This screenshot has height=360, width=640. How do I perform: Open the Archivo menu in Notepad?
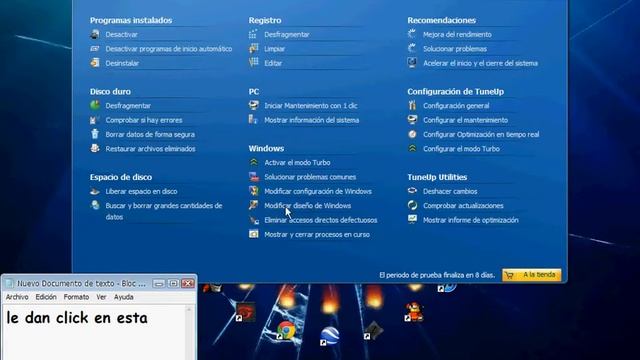17,297
